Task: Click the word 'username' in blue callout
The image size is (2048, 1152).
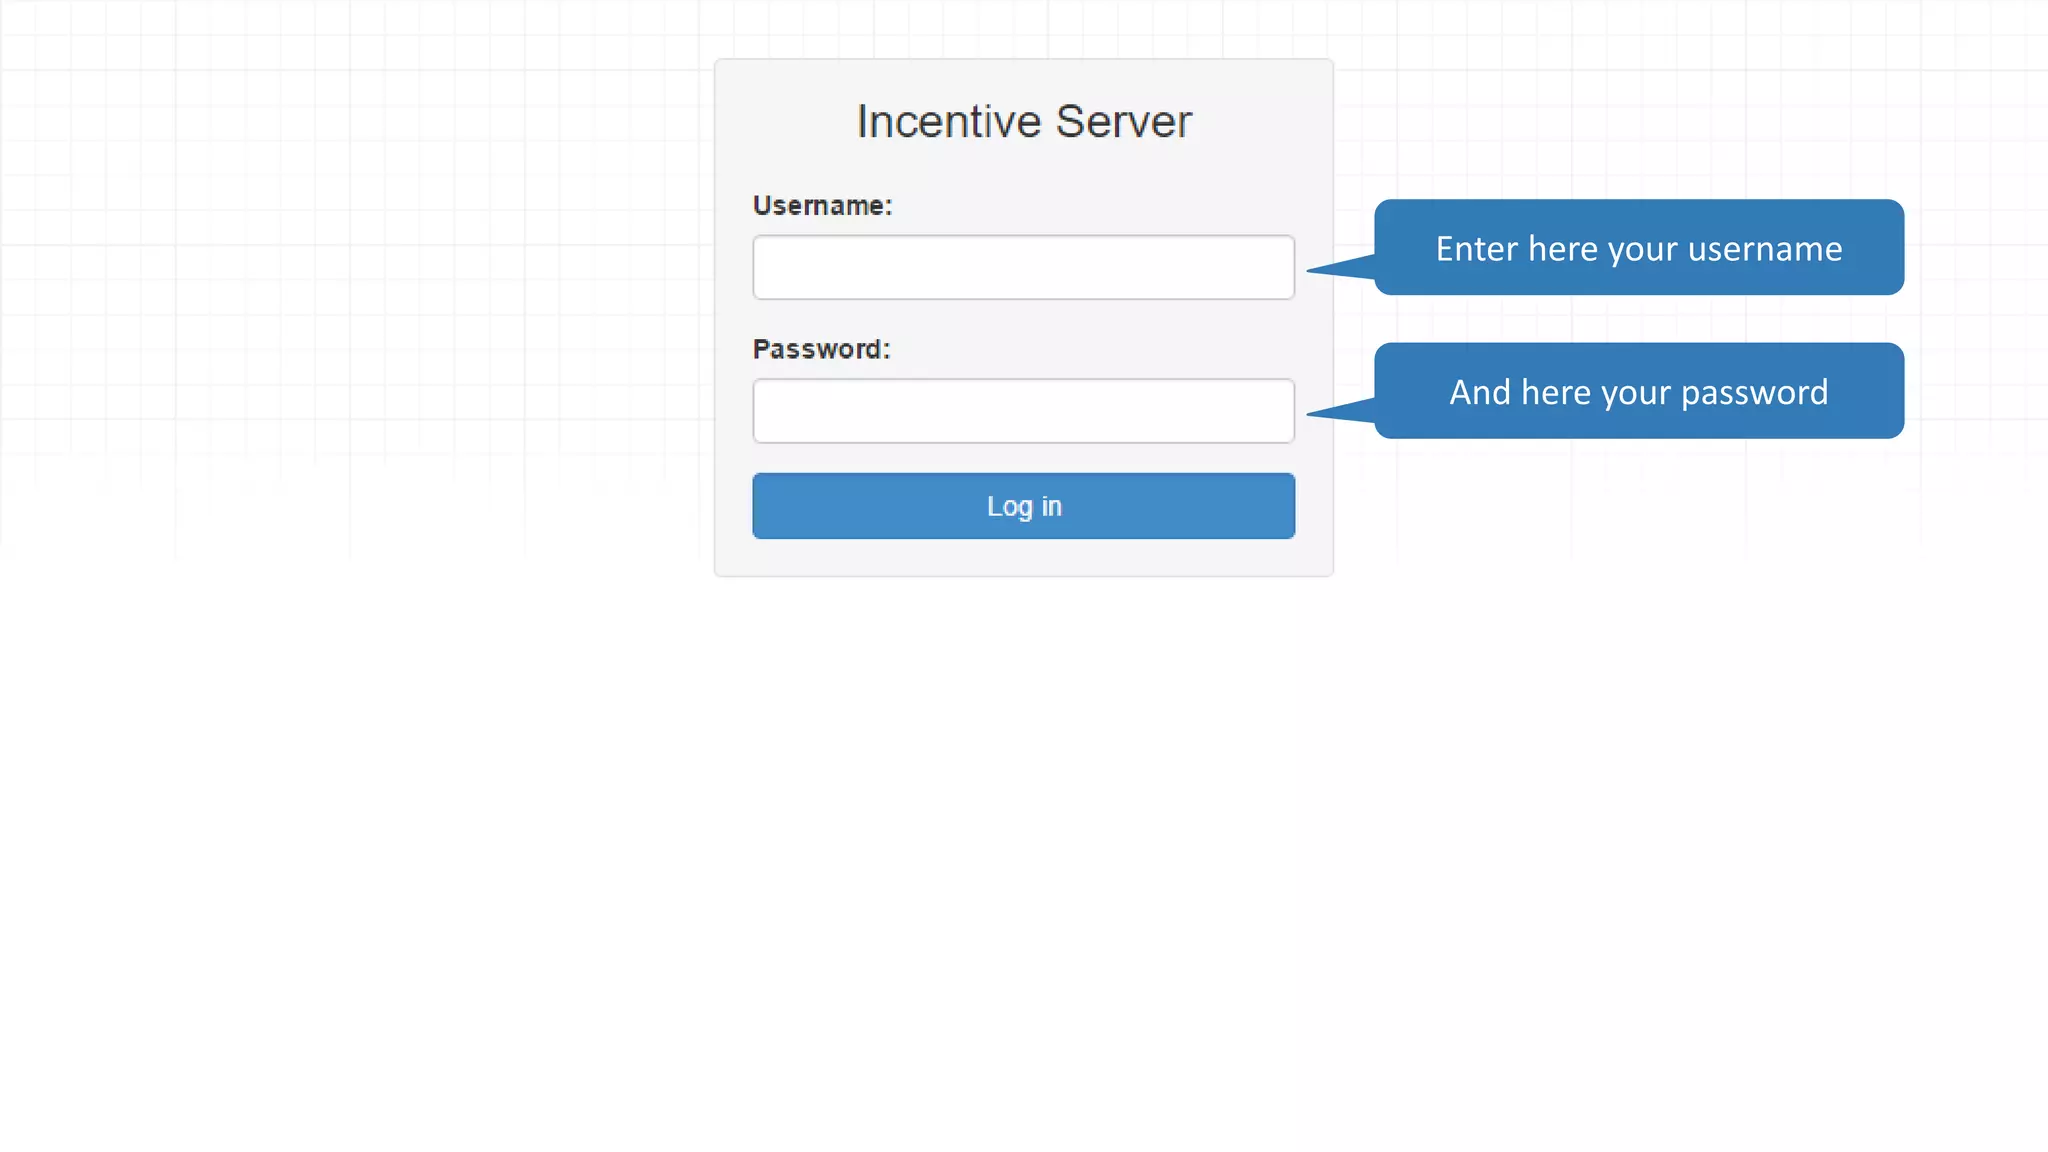Action: (1764, 249)
